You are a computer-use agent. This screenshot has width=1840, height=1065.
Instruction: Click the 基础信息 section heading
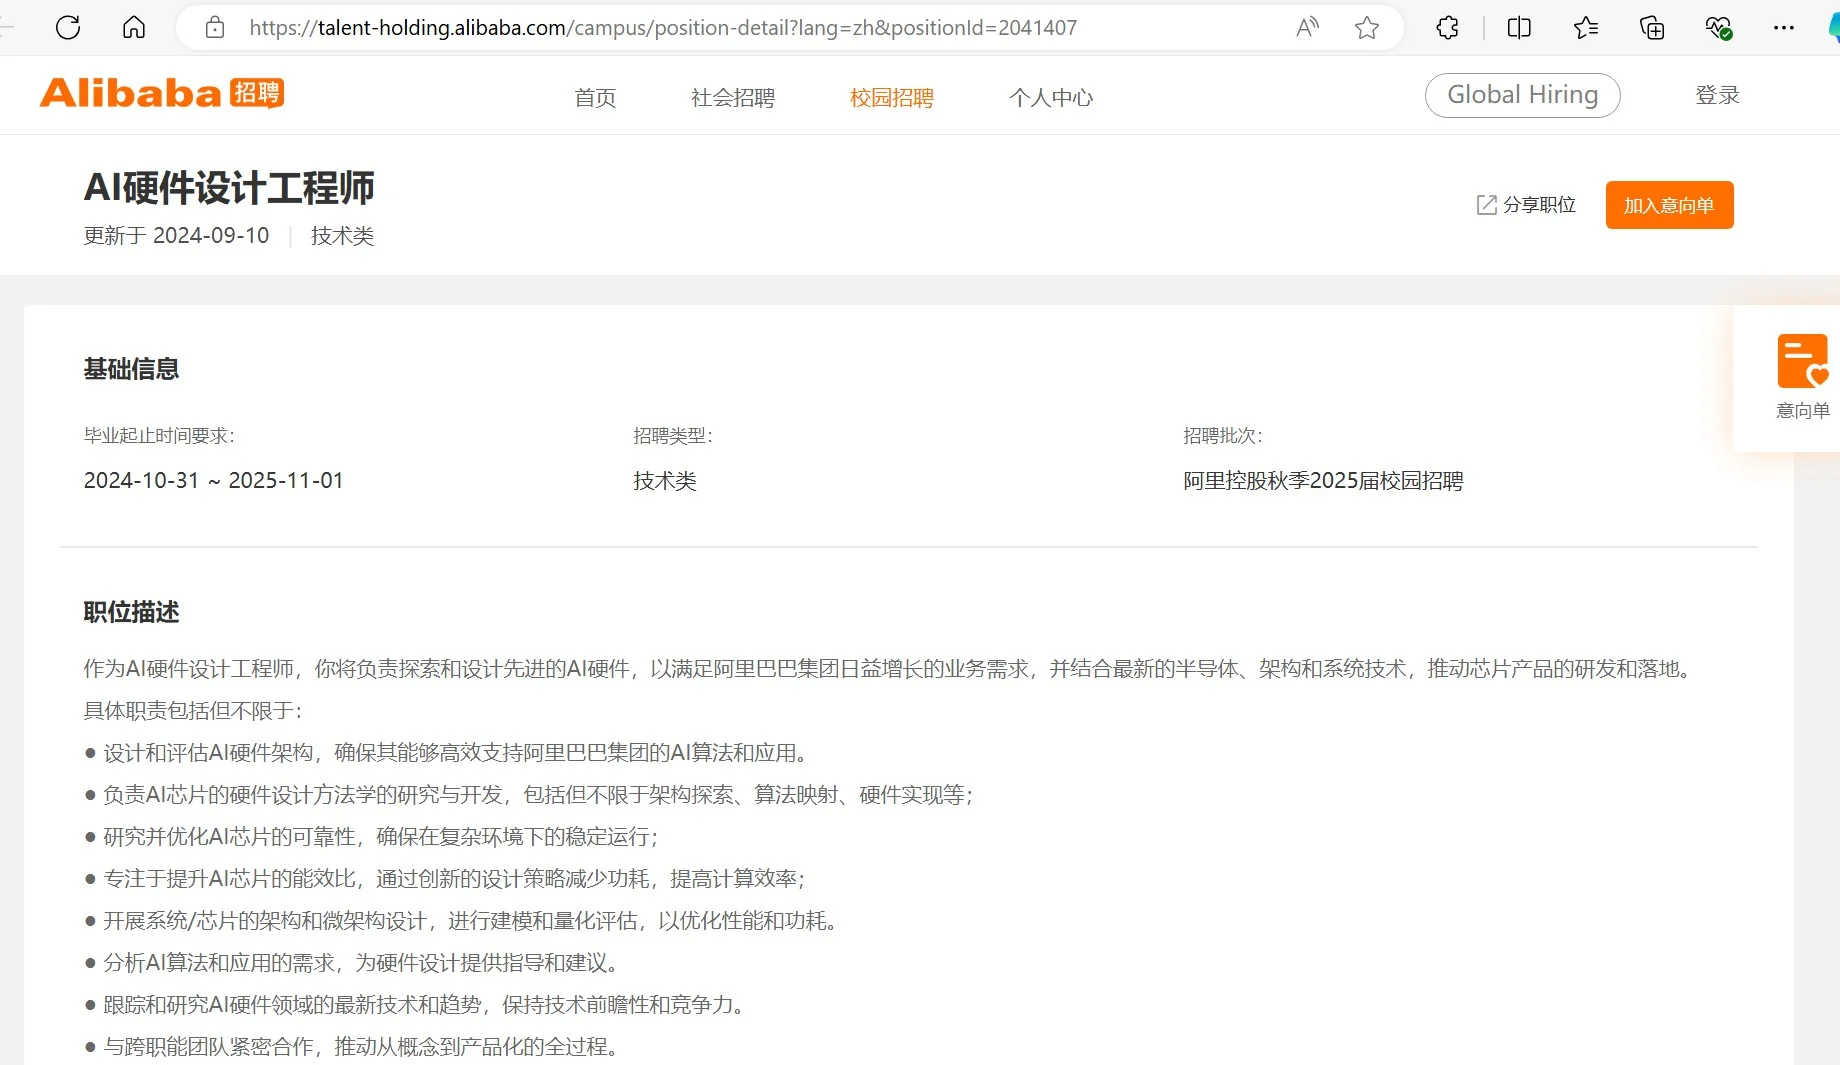pos(131,369)
